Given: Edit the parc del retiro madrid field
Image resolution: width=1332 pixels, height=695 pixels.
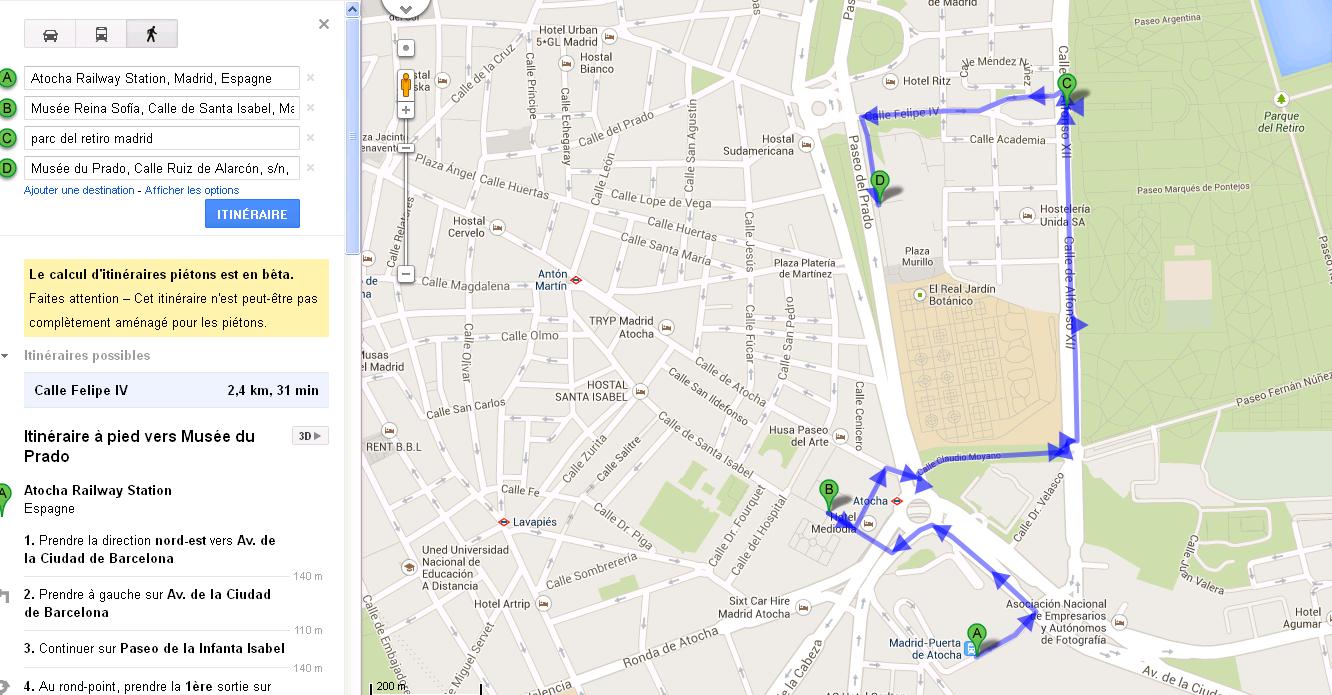Looking at the screenshot, I should click(162, 138).
